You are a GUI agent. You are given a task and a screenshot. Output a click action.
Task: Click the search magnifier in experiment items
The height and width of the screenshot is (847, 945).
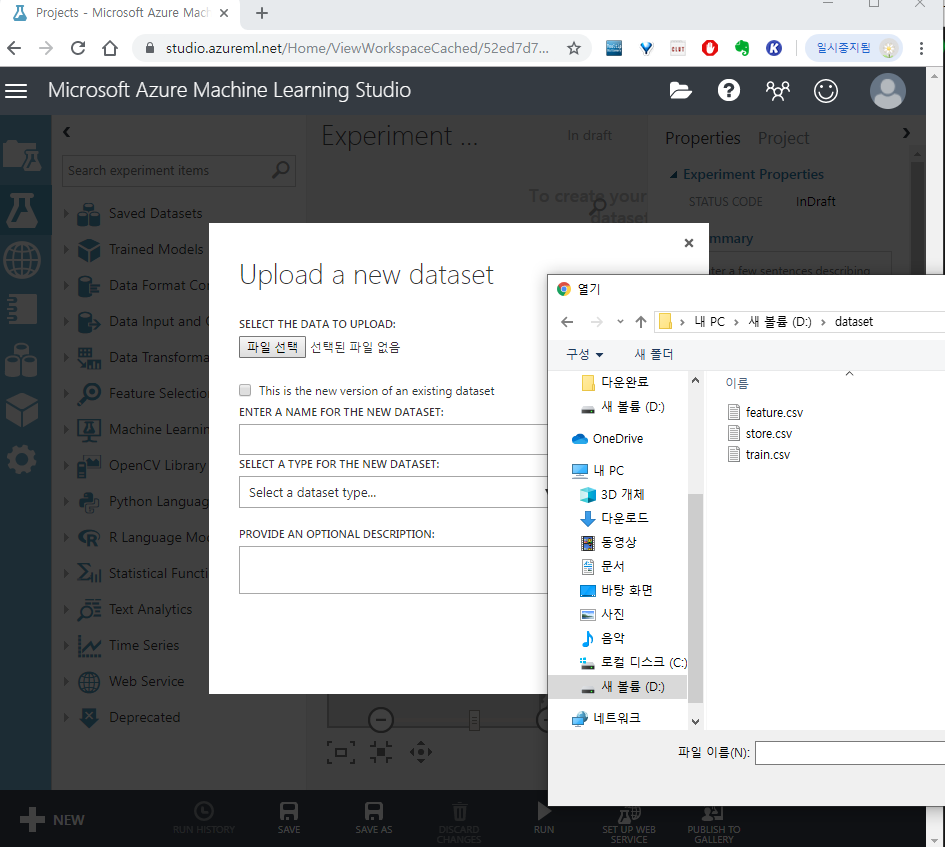pos(280,170)
